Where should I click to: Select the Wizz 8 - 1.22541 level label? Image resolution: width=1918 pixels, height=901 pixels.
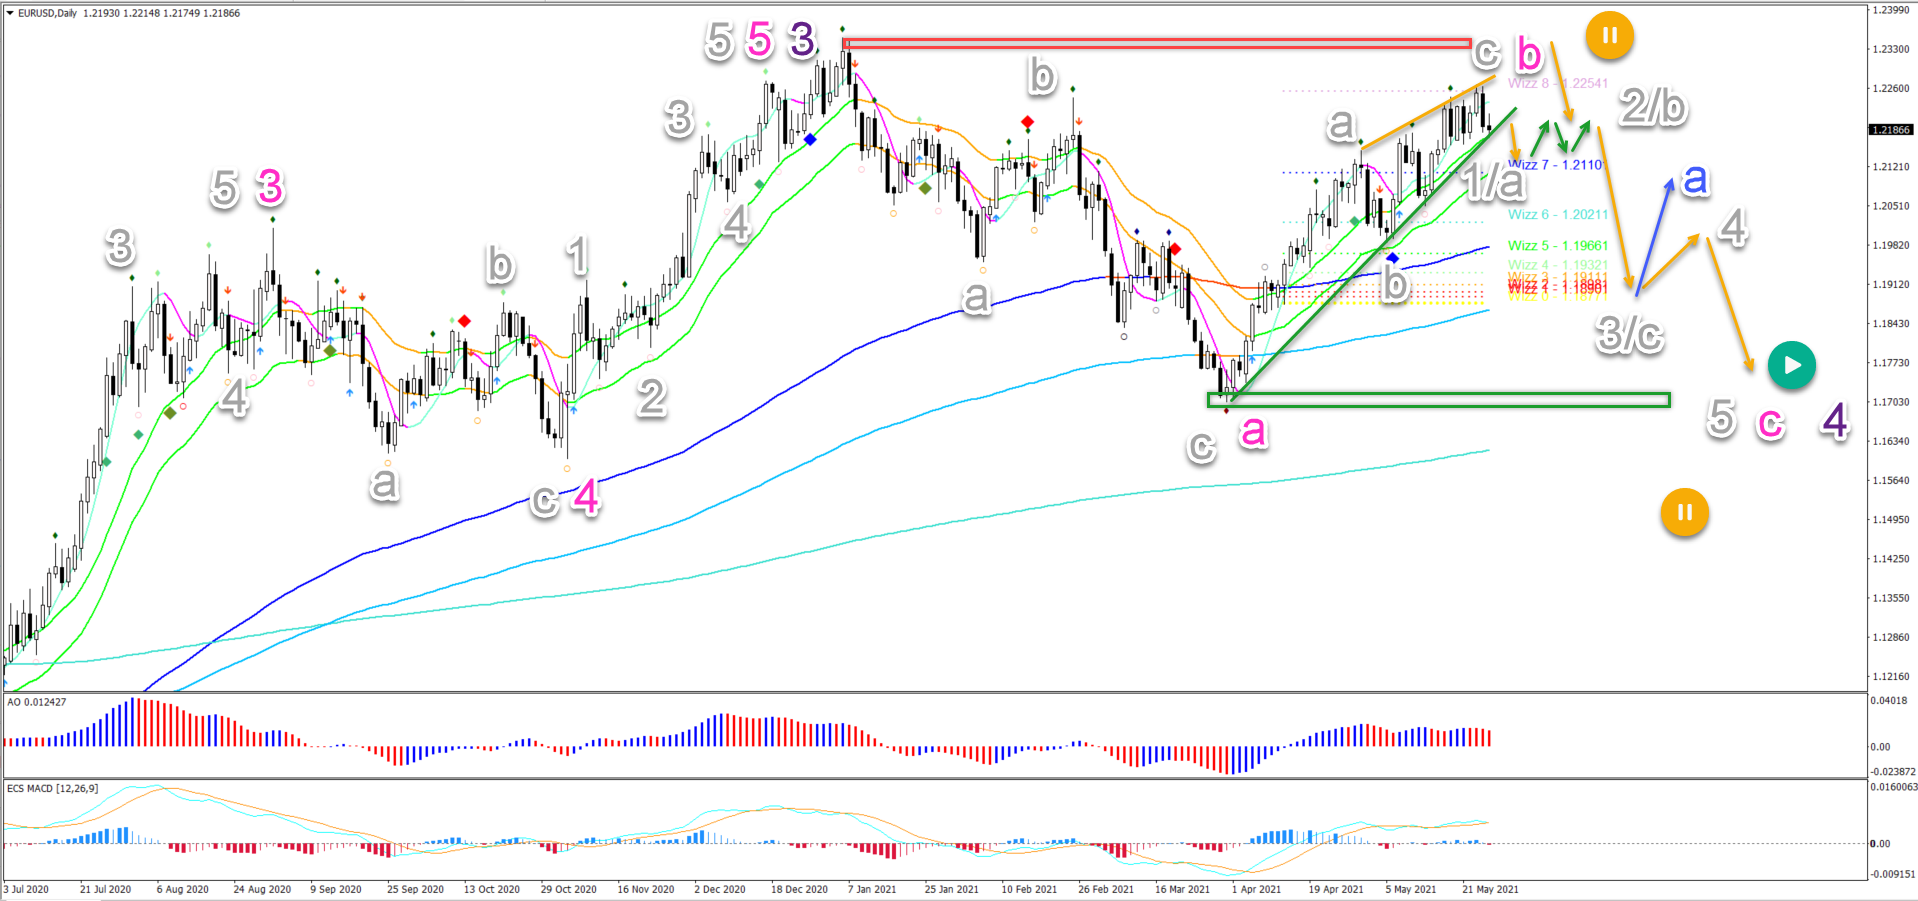click(1558, 83)
